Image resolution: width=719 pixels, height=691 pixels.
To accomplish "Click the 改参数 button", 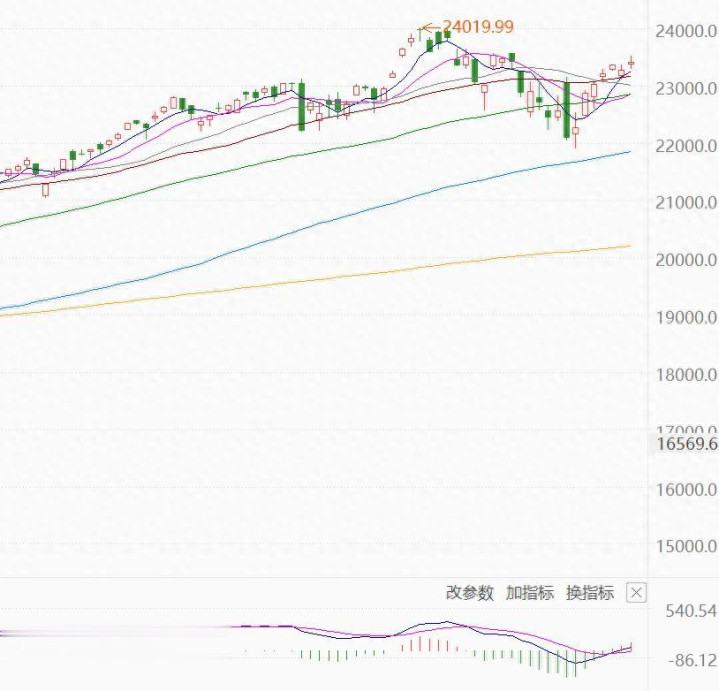I will click(470, 593).
